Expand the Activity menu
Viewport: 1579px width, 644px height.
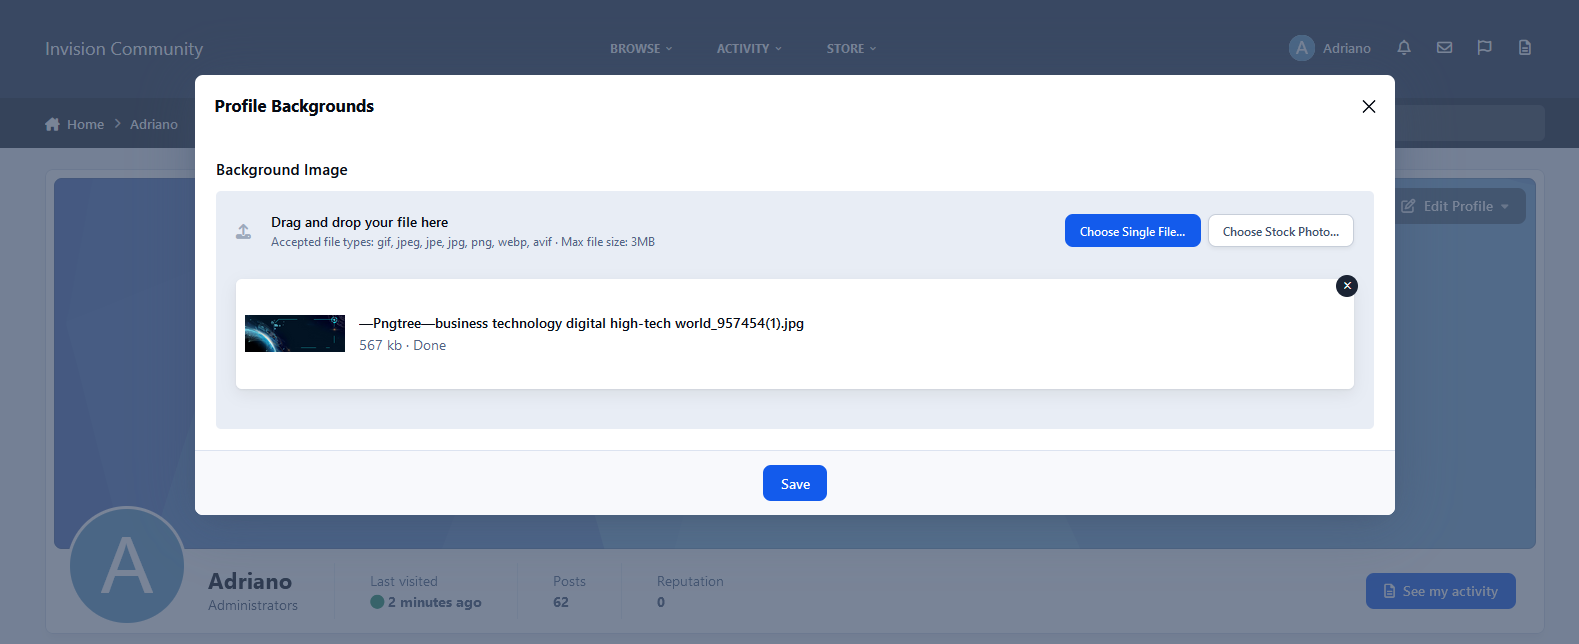[x=749, y=48]
